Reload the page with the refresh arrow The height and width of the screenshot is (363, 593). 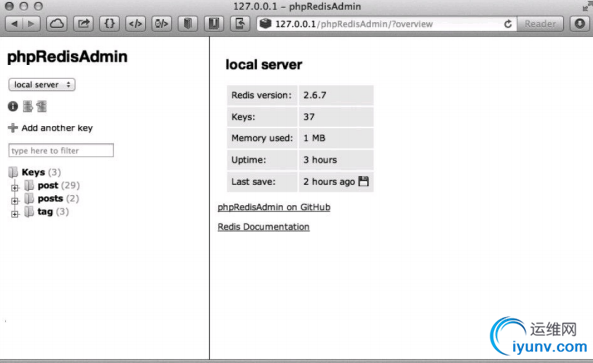tap(508, 24)
